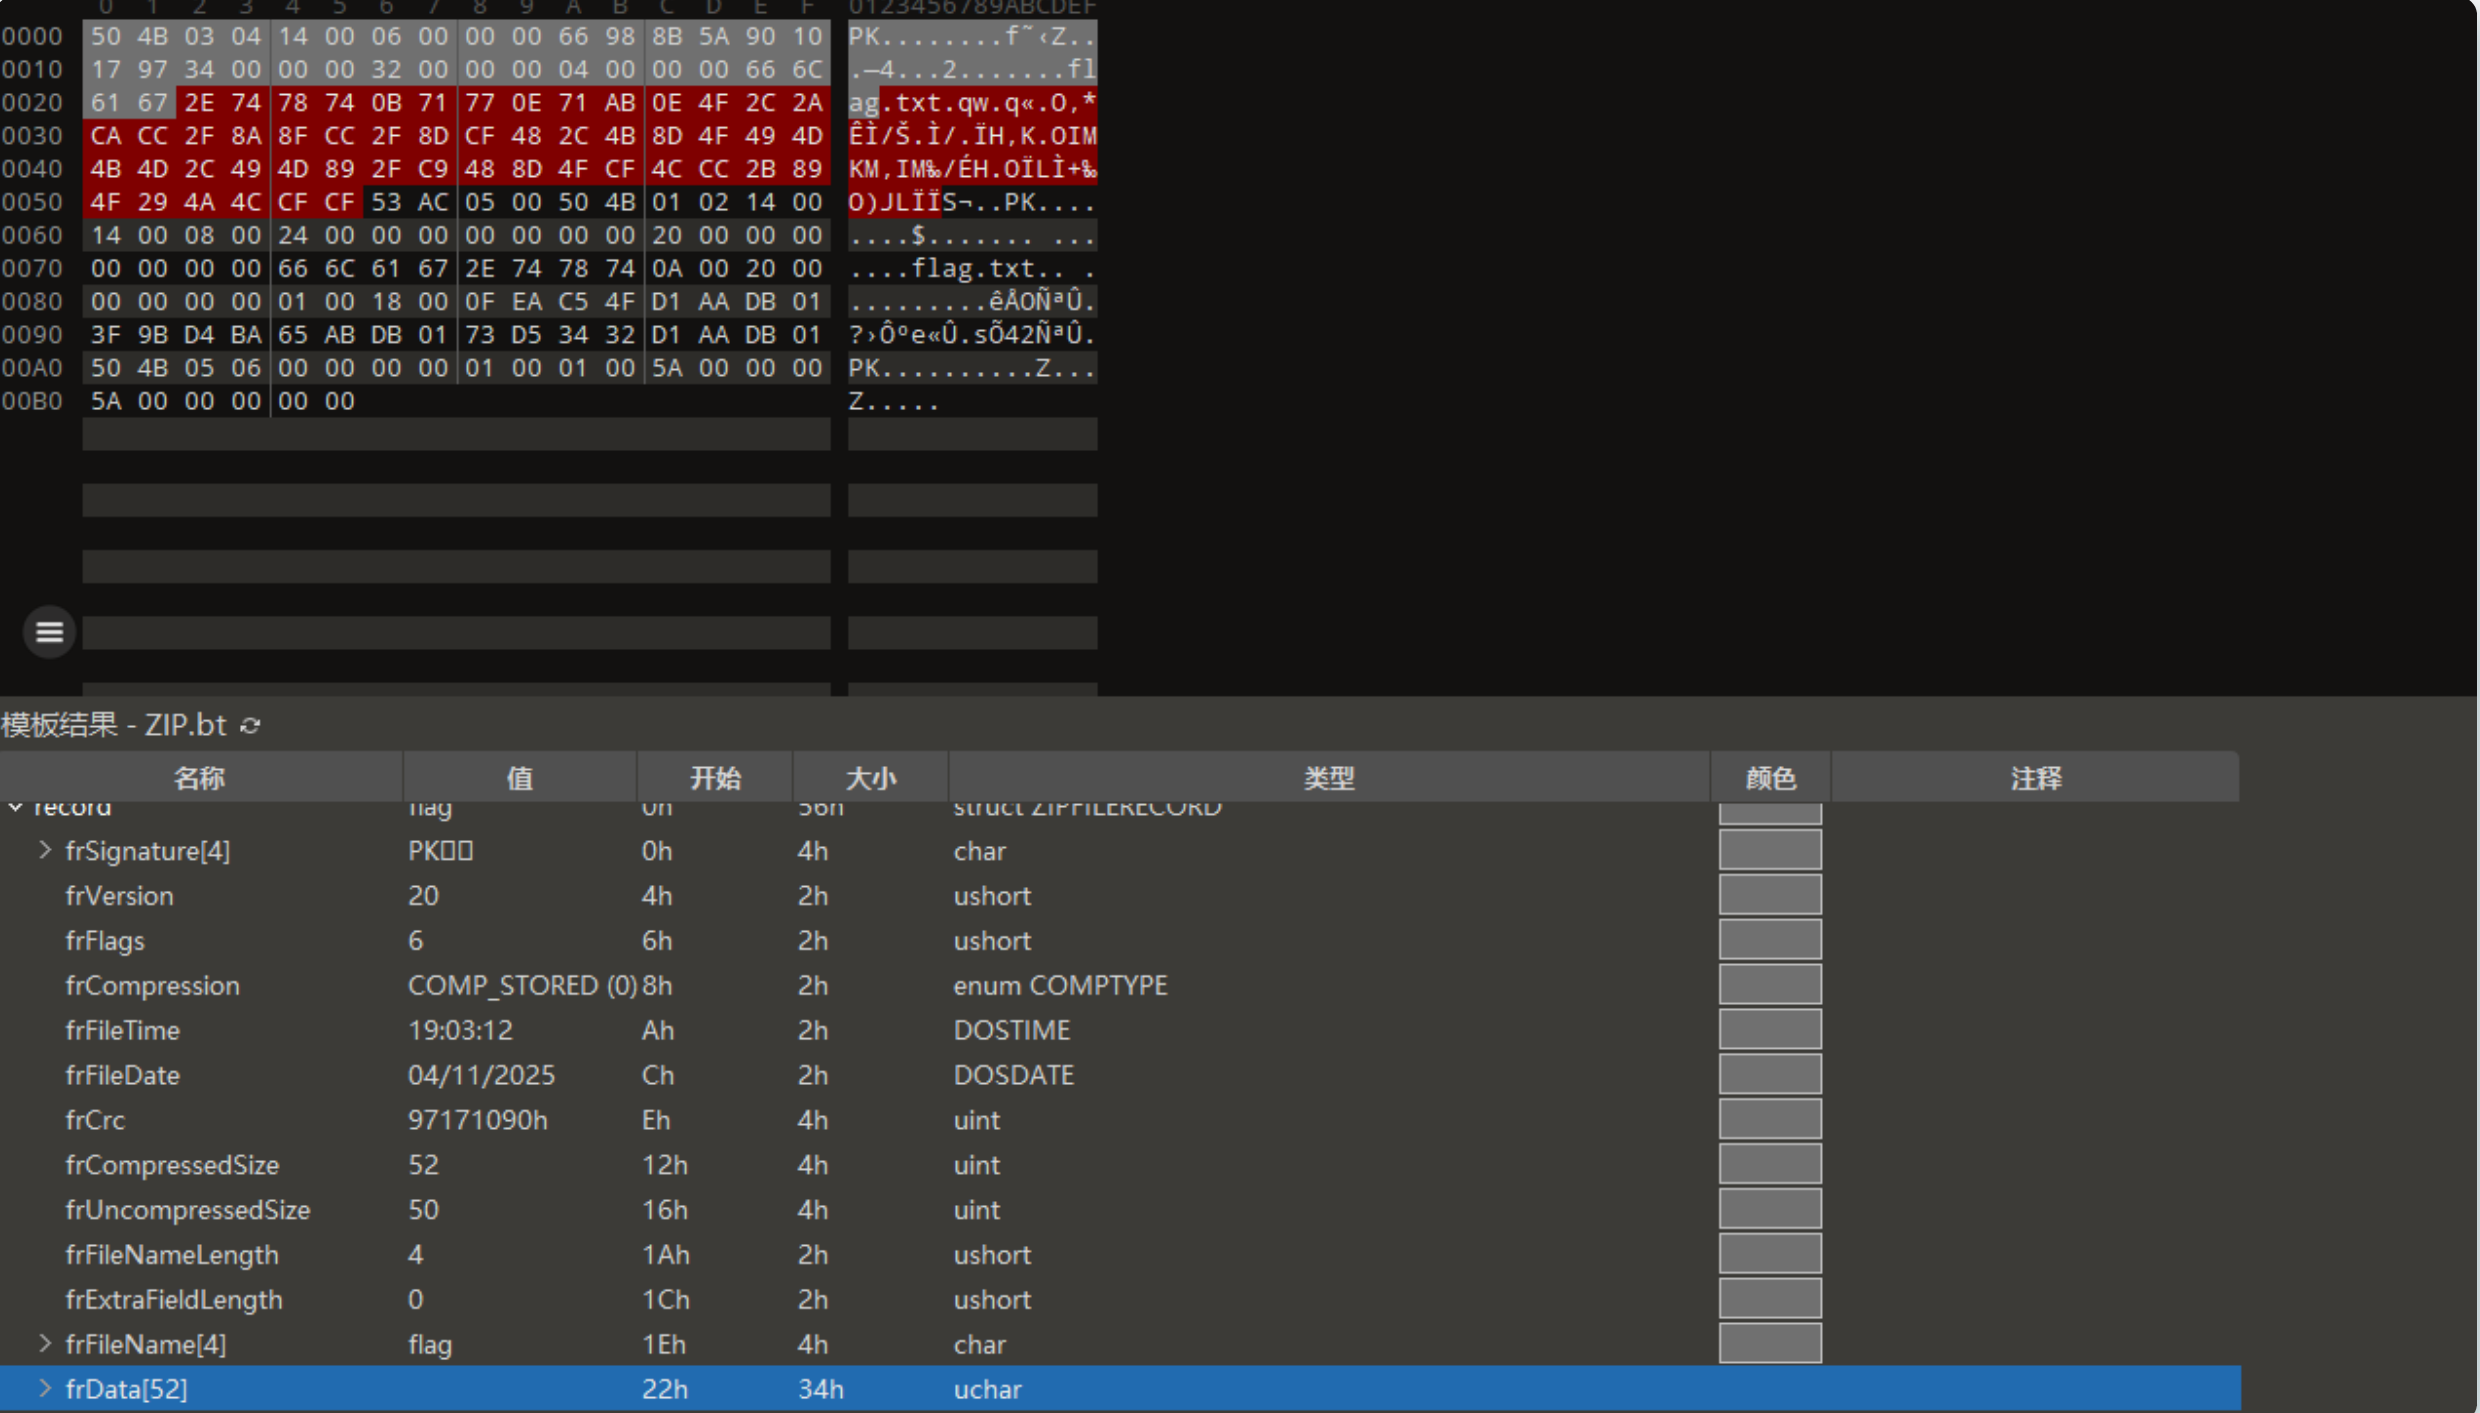Click the 大小 column header
Viewport: 2480px width, 1413px height.
pyautogui.click(x=870, y=778)
